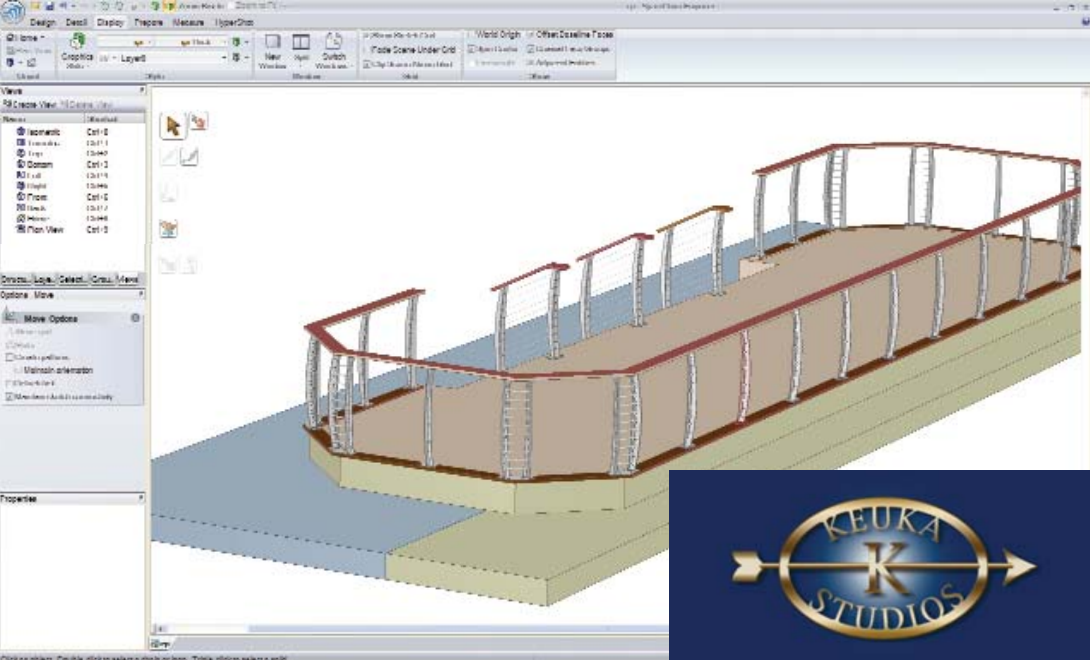Toggle the Maintain orientation checkbox
This screenshot has height=660, width=1090.
tap(10, 370)
